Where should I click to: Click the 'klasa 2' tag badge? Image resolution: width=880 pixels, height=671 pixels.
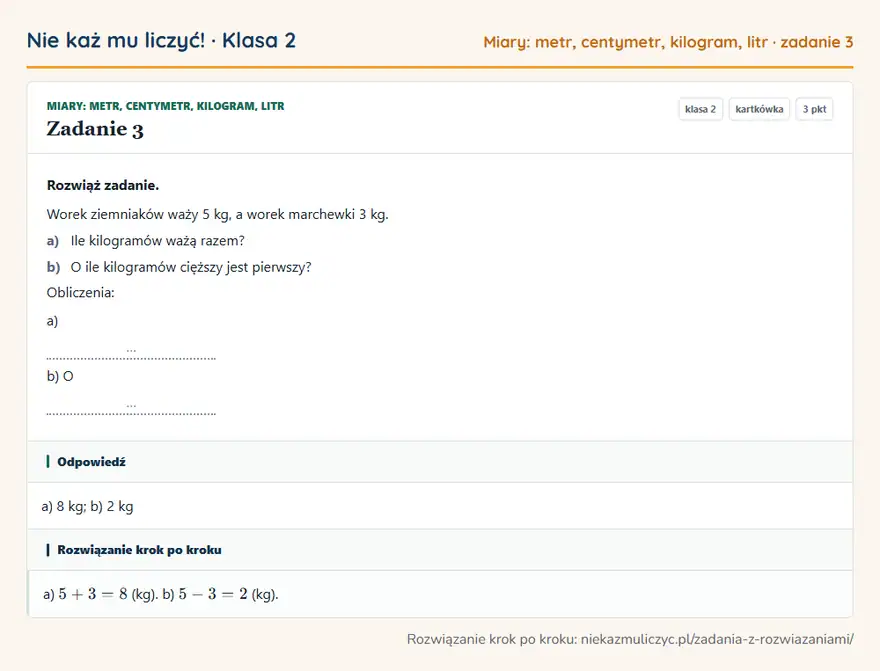(700, 109)
